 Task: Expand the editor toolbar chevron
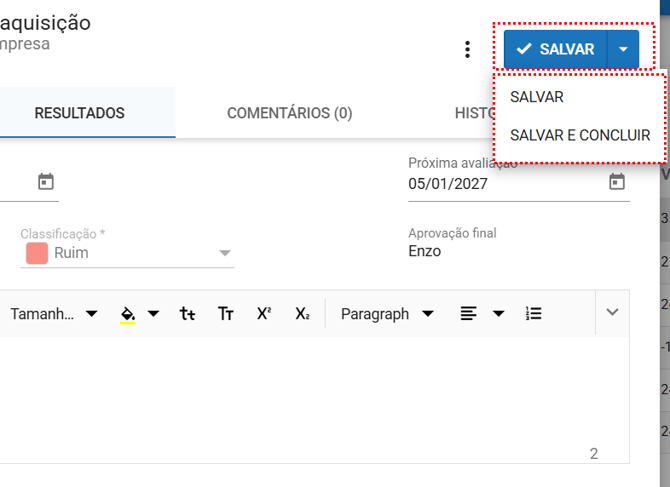[613, 313]
